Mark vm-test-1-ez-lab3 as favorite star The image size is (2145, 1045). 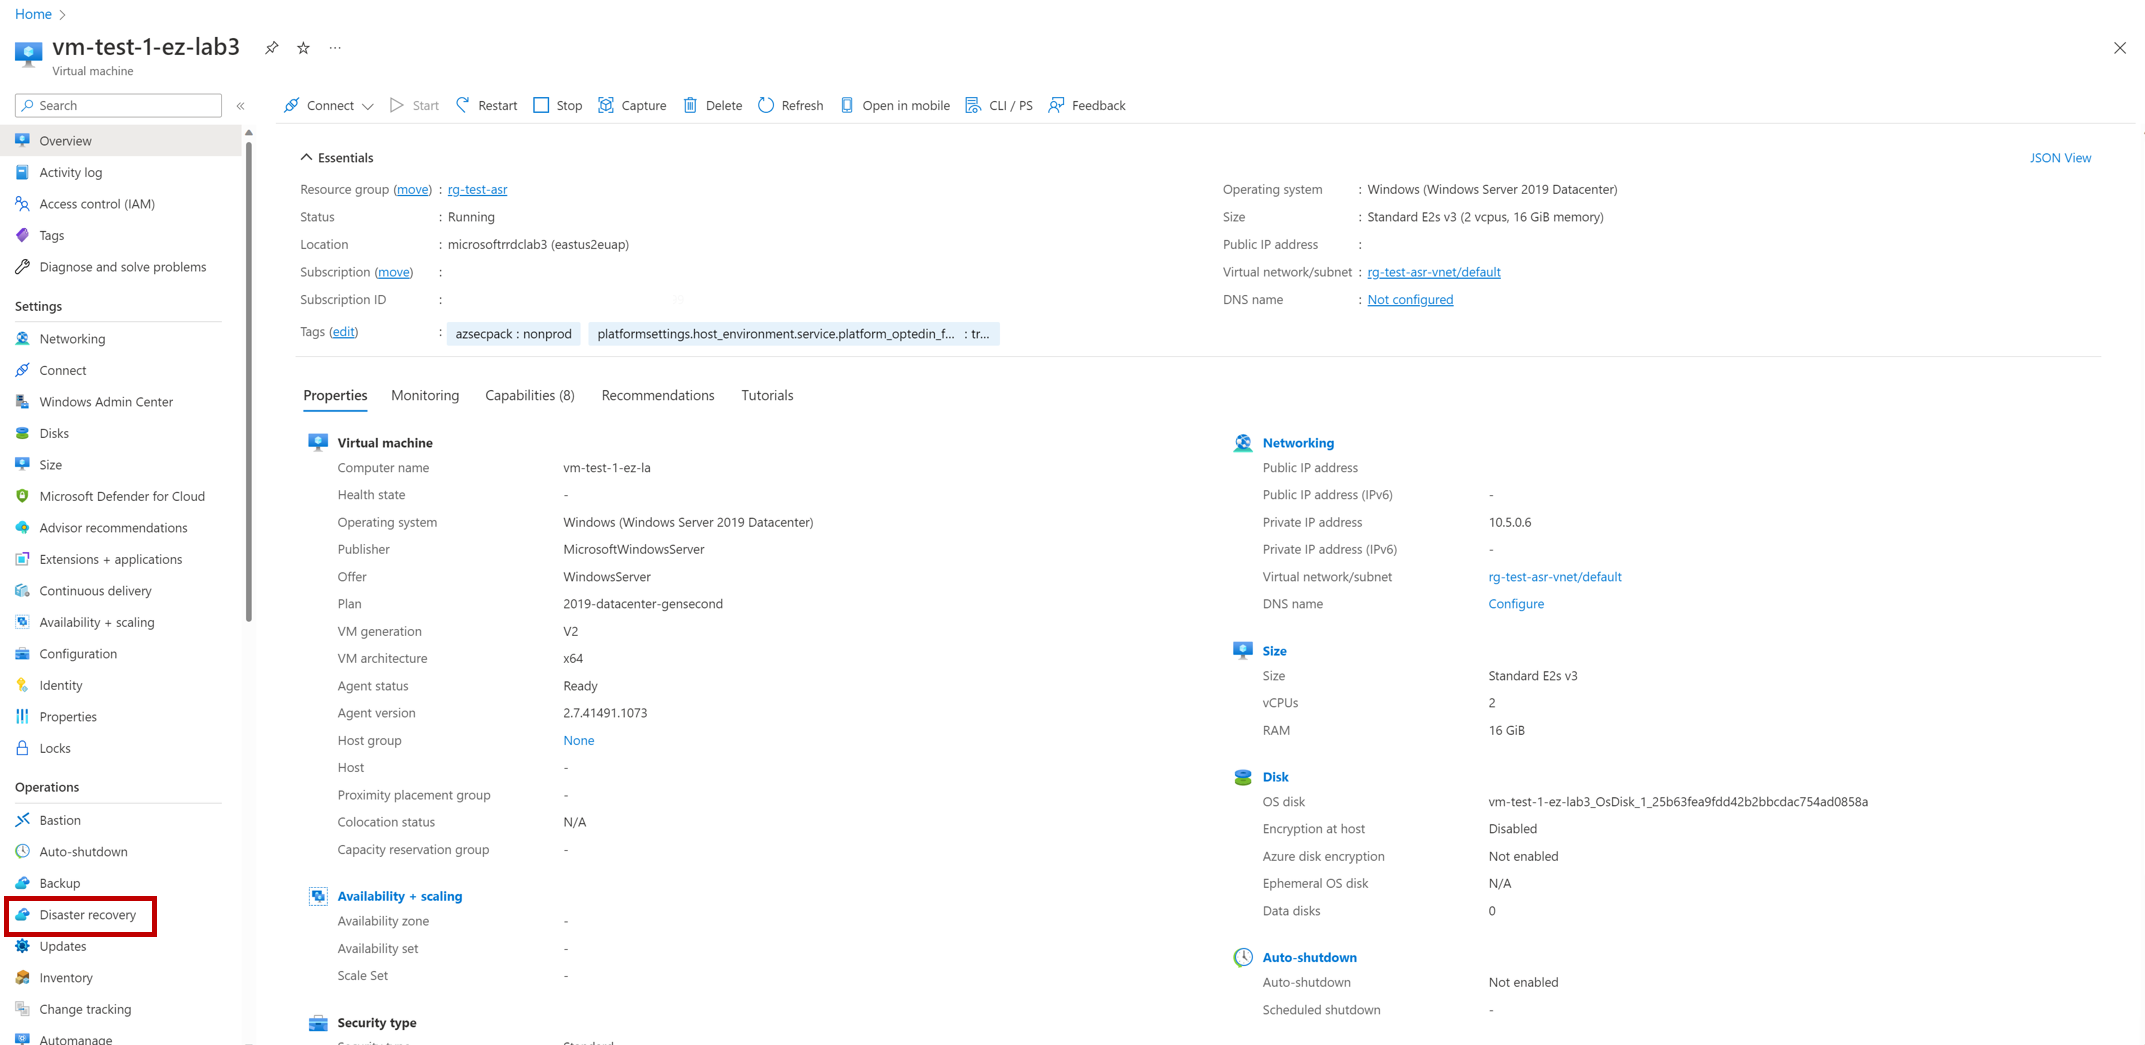[x=304, y=48]
